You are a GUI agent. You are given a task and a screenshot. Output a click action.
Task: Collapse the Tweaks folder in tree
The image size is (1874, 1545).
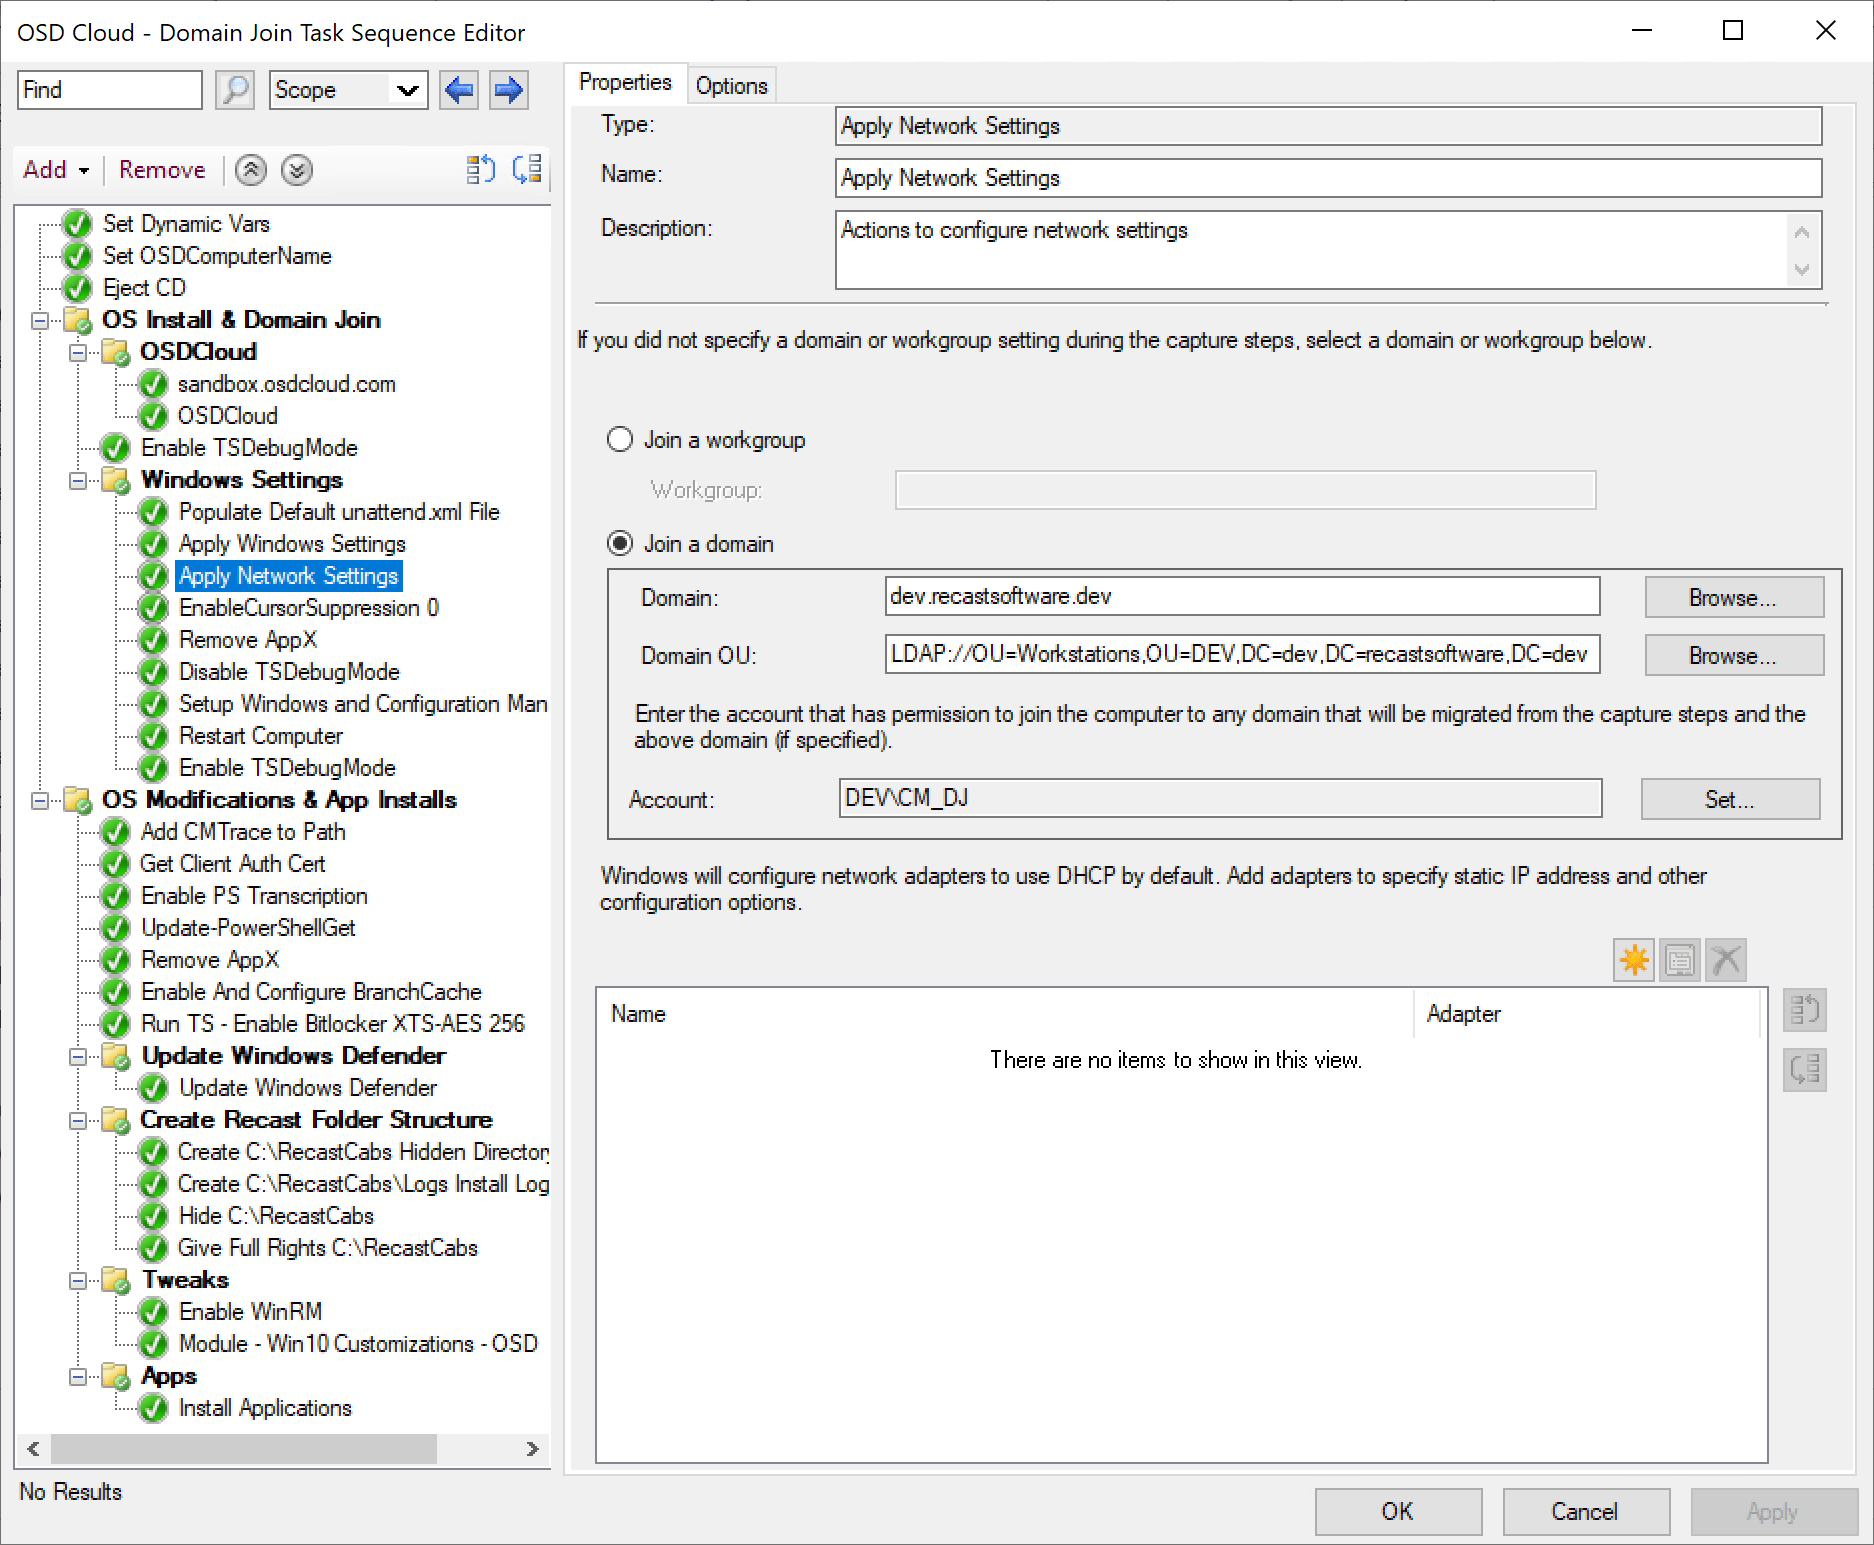(78, 1281)
